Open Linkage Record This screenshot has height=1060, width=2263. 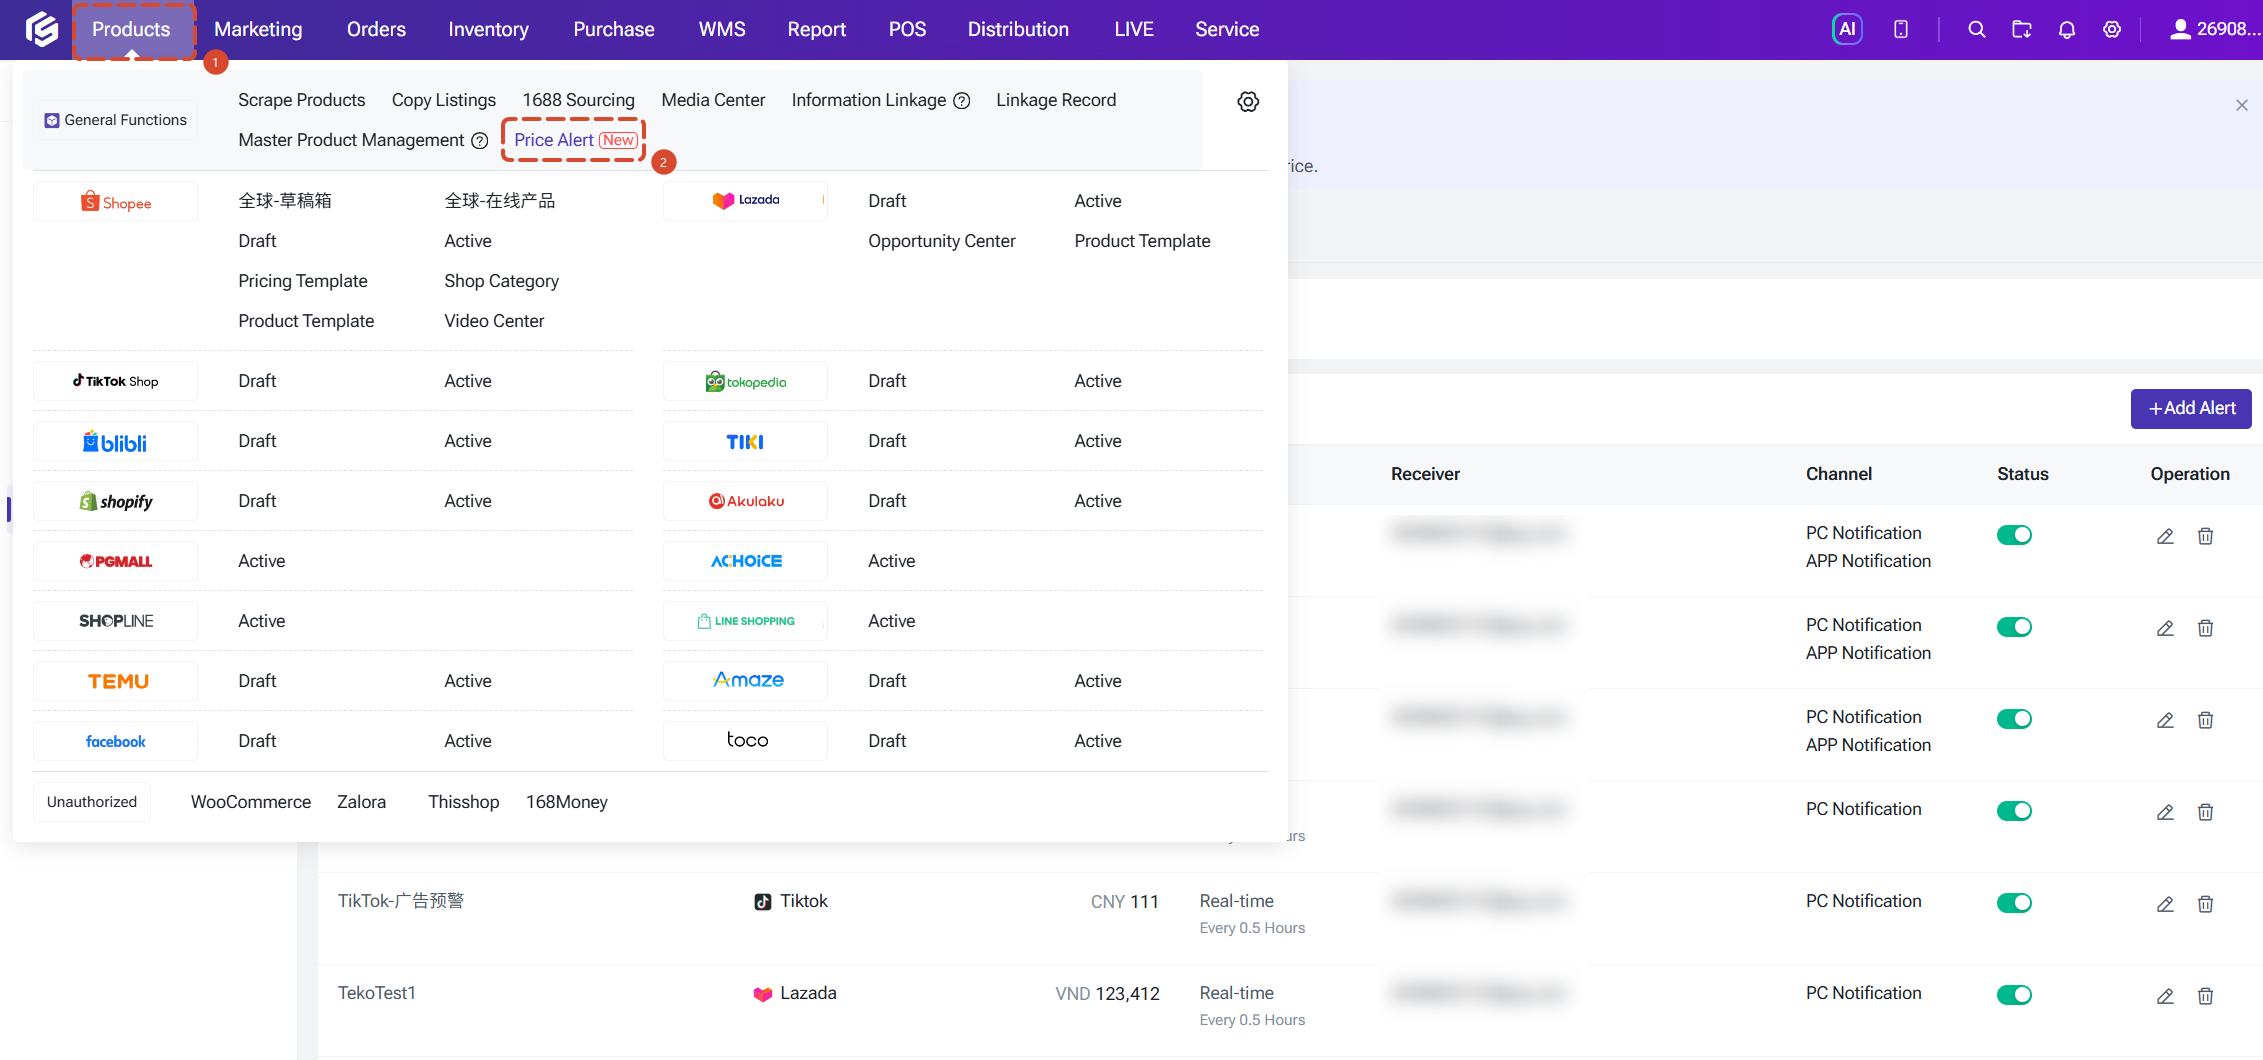click(x=1056, y=100)
